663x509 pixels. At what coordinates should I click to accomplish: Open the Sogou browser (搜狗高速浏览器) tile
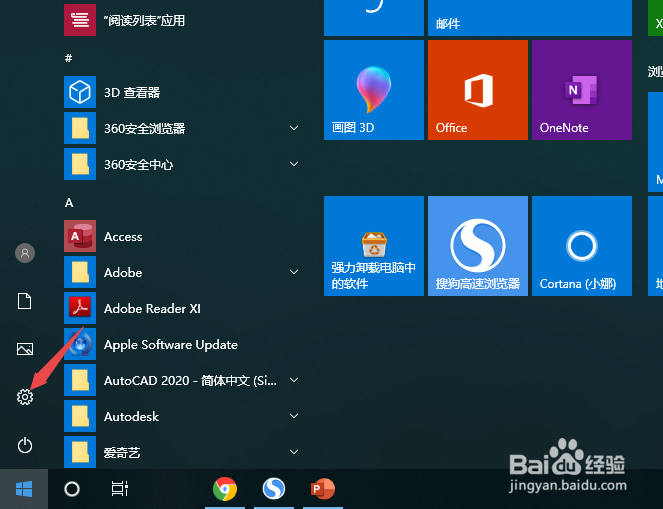coord(478,246)
